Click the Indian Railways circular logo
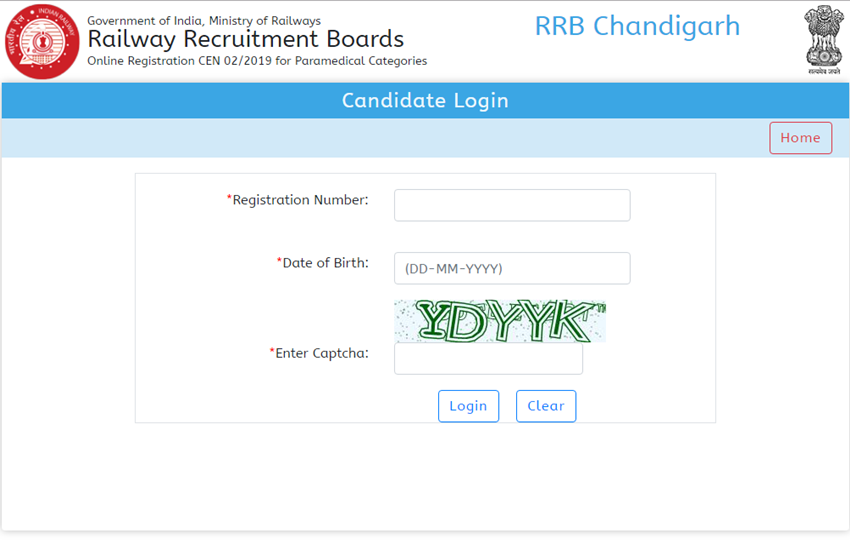850x550 pixels. point(42,42)
